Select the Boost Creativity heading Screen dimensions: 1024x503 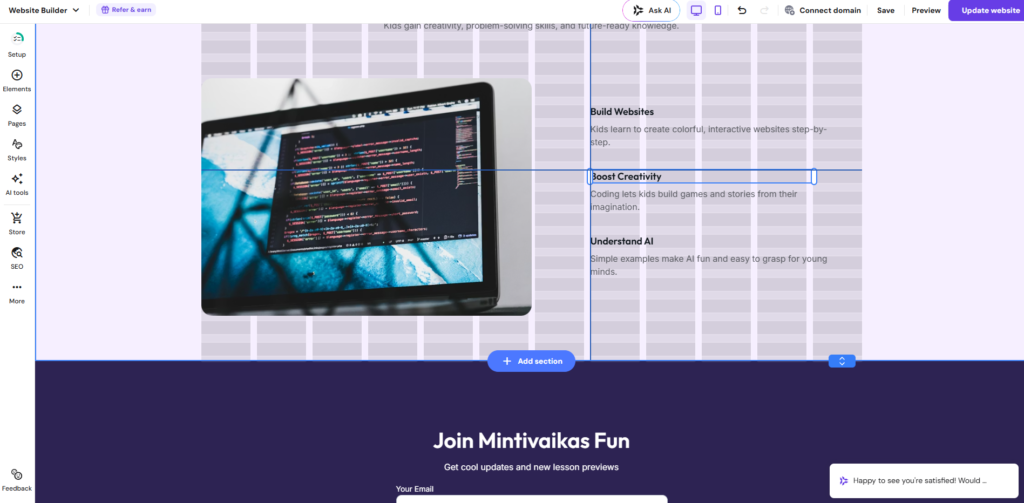pyautogui.click(x=626, y=176)
